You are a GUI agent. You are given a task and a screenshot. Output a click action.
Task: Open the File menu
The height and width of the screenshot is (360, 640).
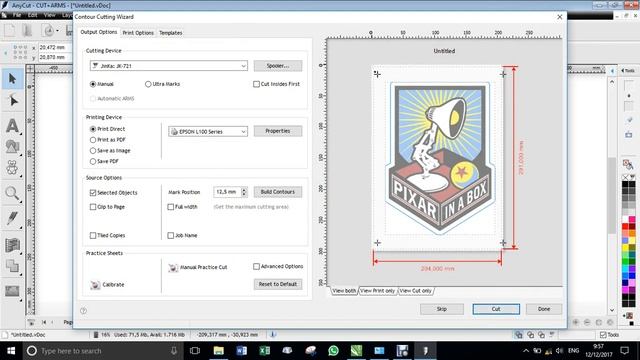pyautogui.click(x=17, y=15)
